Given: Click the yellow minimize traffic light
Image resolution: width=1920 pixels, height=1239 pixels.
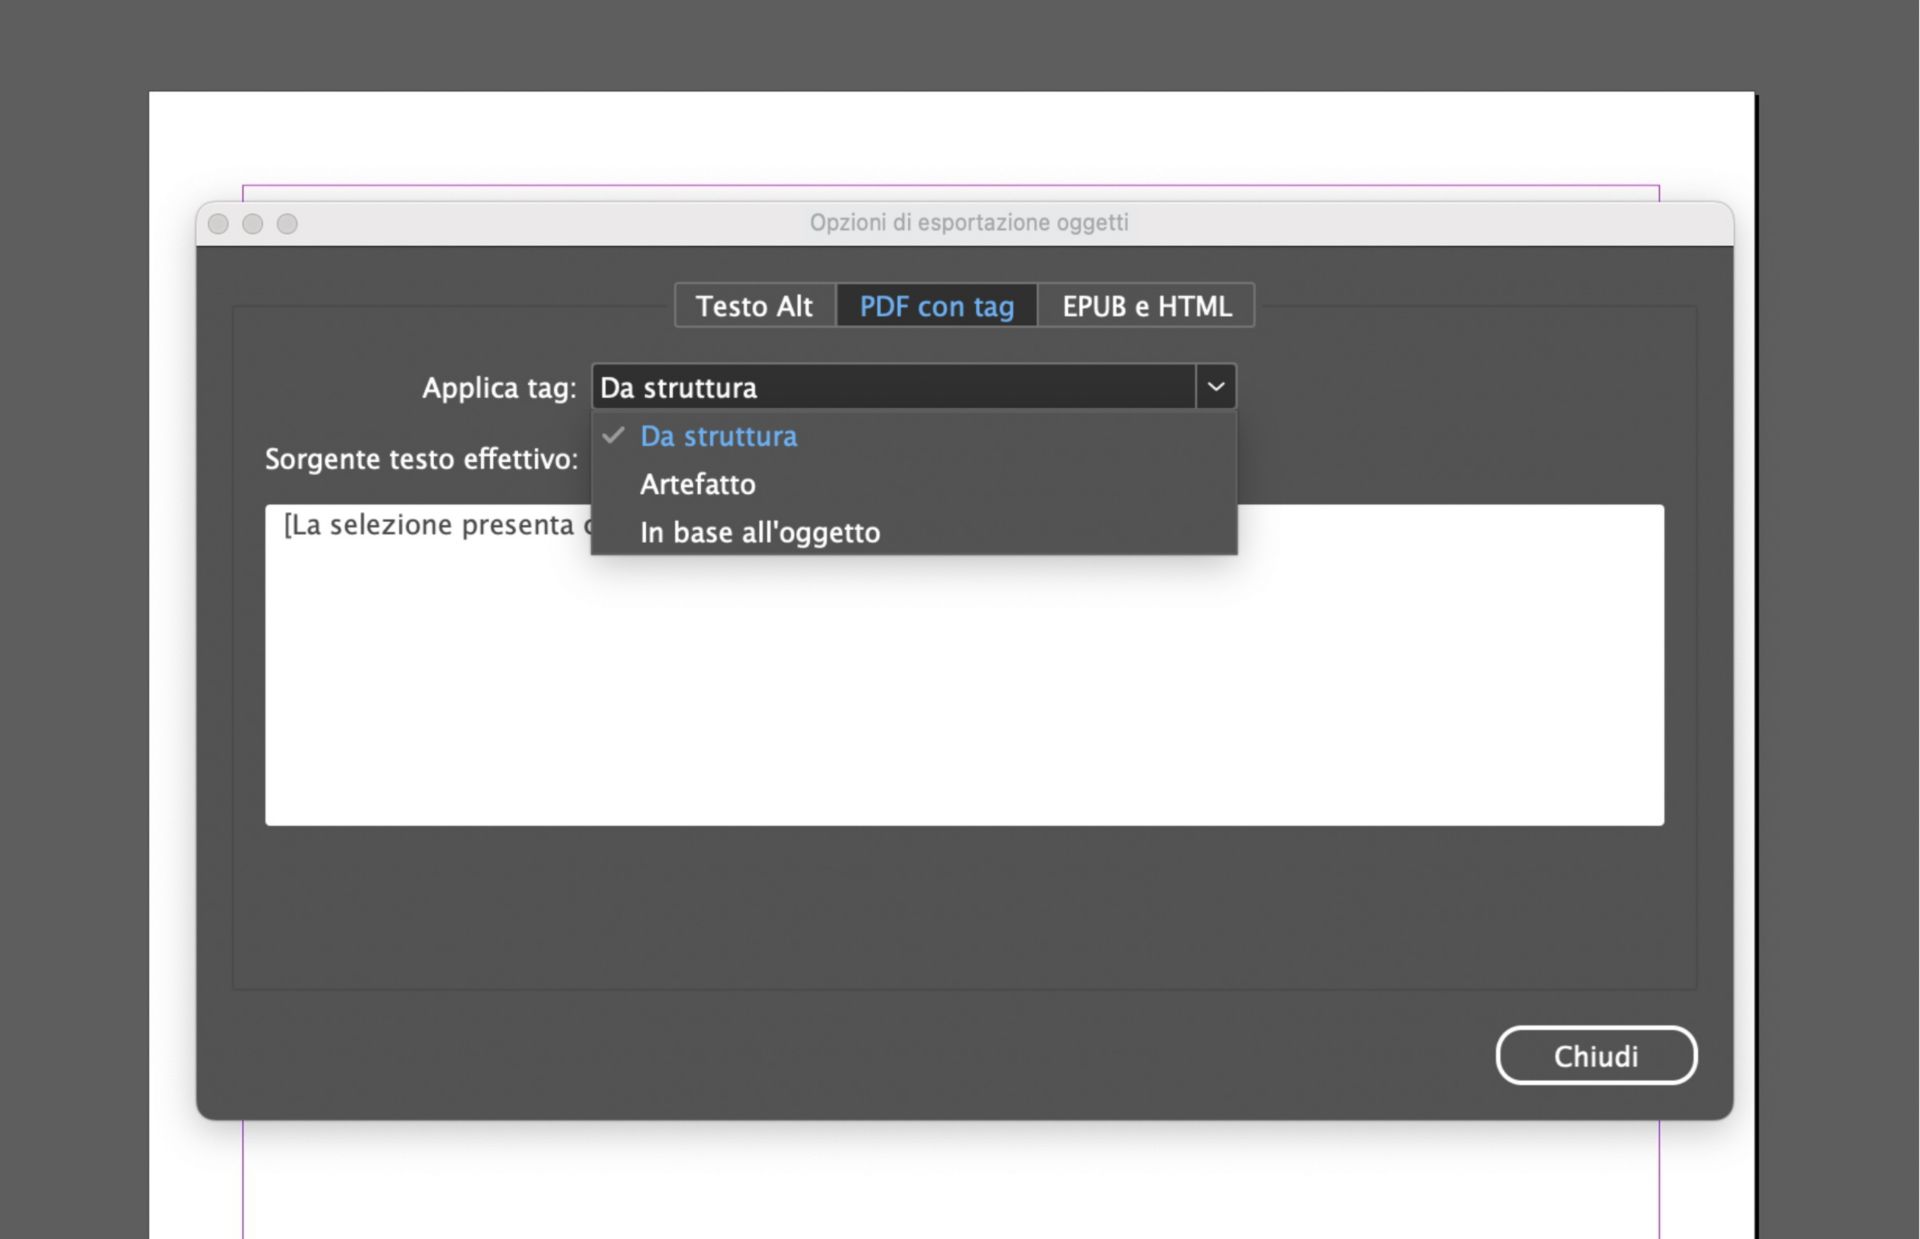Looking at the screenshot, I should point(252,223).
